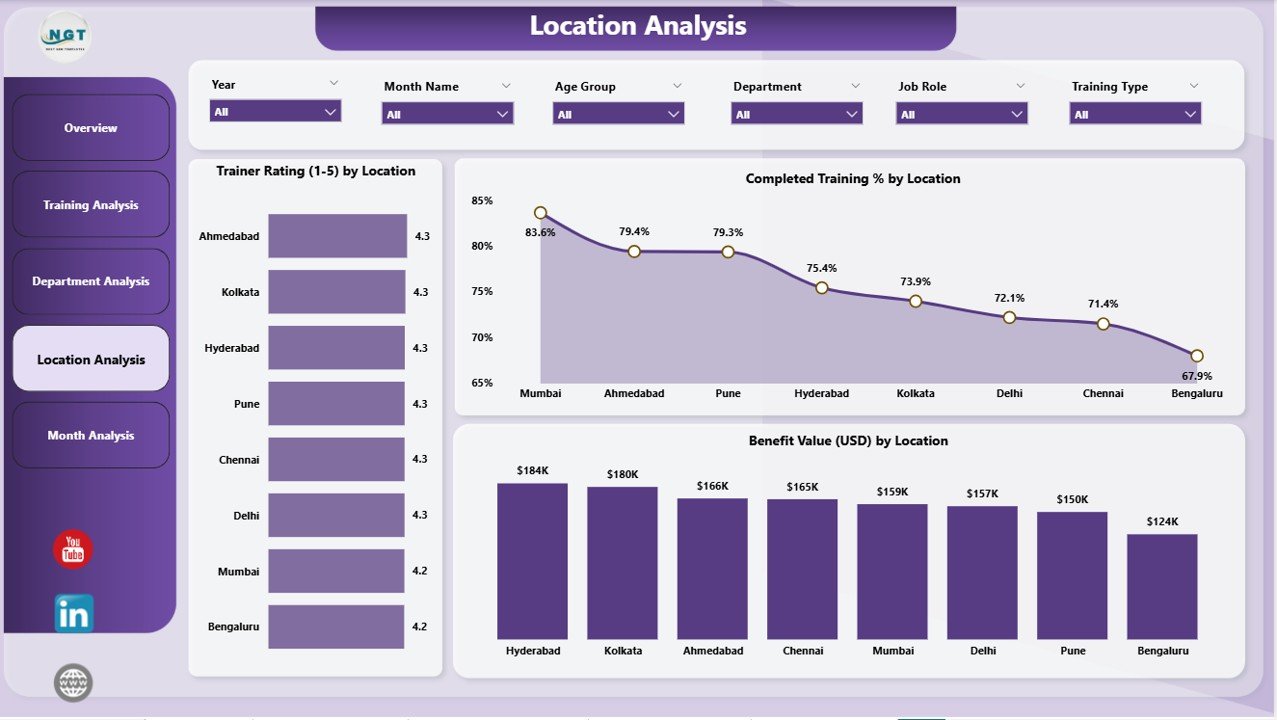Navigate to Training Analysis
1277x720 pixels.
coord(90,204)
